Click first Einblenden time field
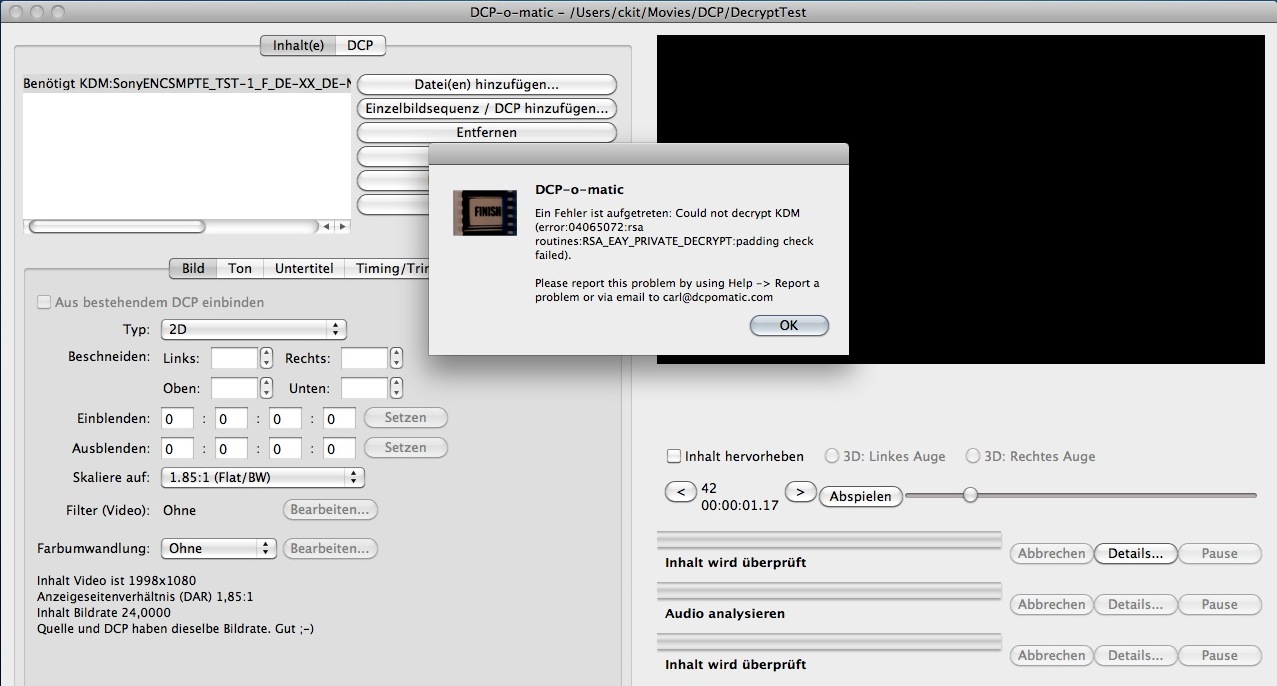 tap(178, 419)
